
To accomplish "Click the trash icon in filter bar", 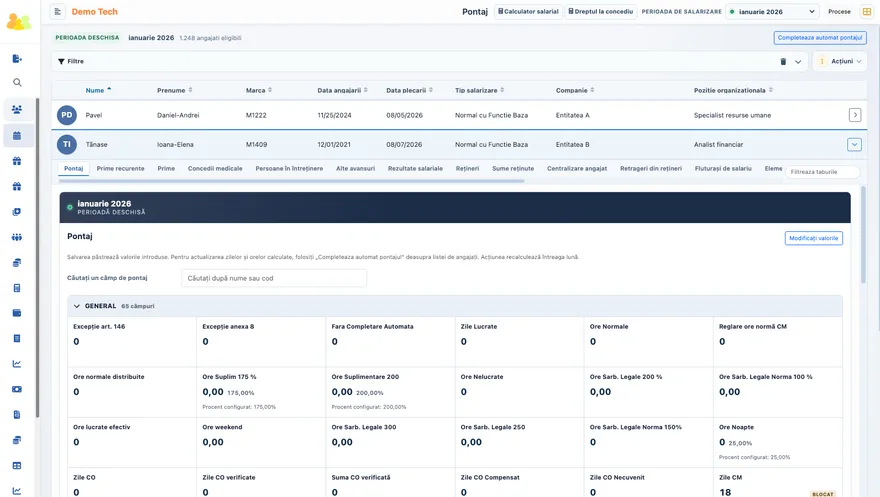I will [x=783, y=62].
